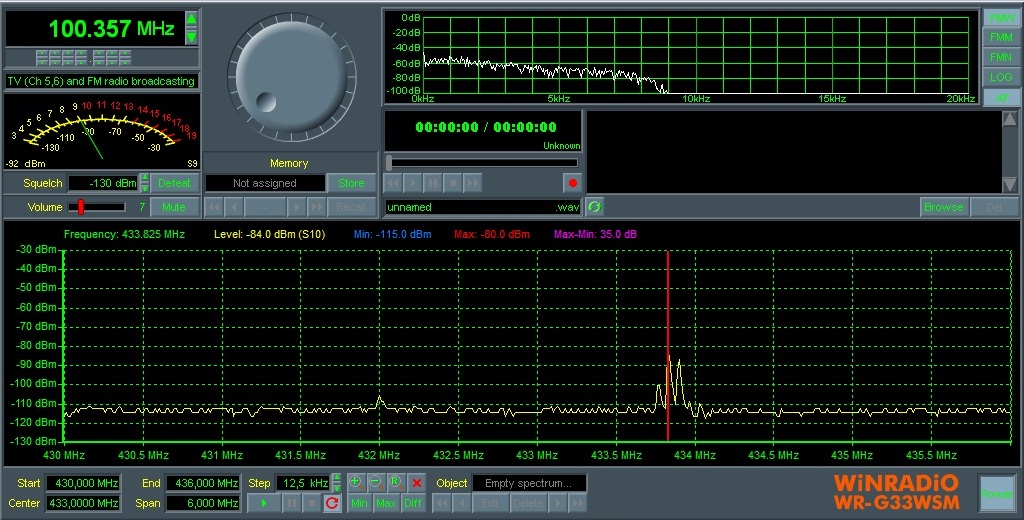This screenshot has width=1024, height=520.
Task: Click the Squelch -130 dBm field
Action: (104, 183)
